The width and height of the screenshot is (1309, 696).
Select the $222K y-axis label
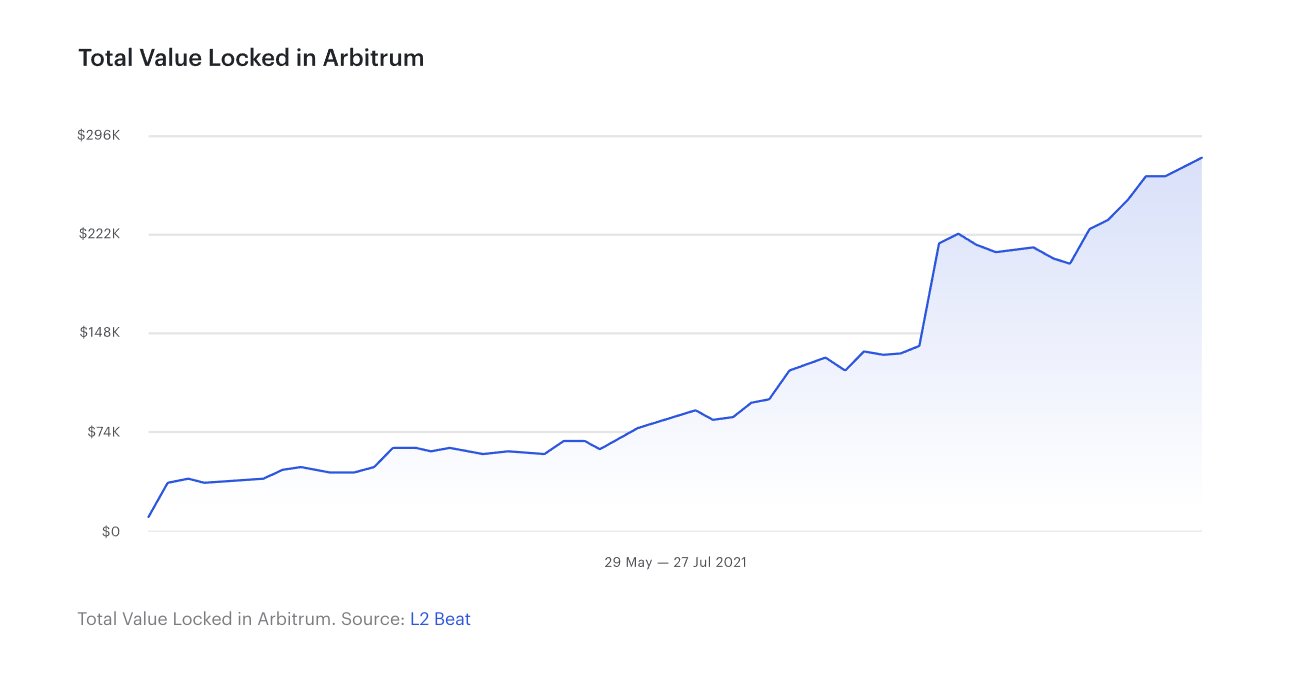coord(98,234)
